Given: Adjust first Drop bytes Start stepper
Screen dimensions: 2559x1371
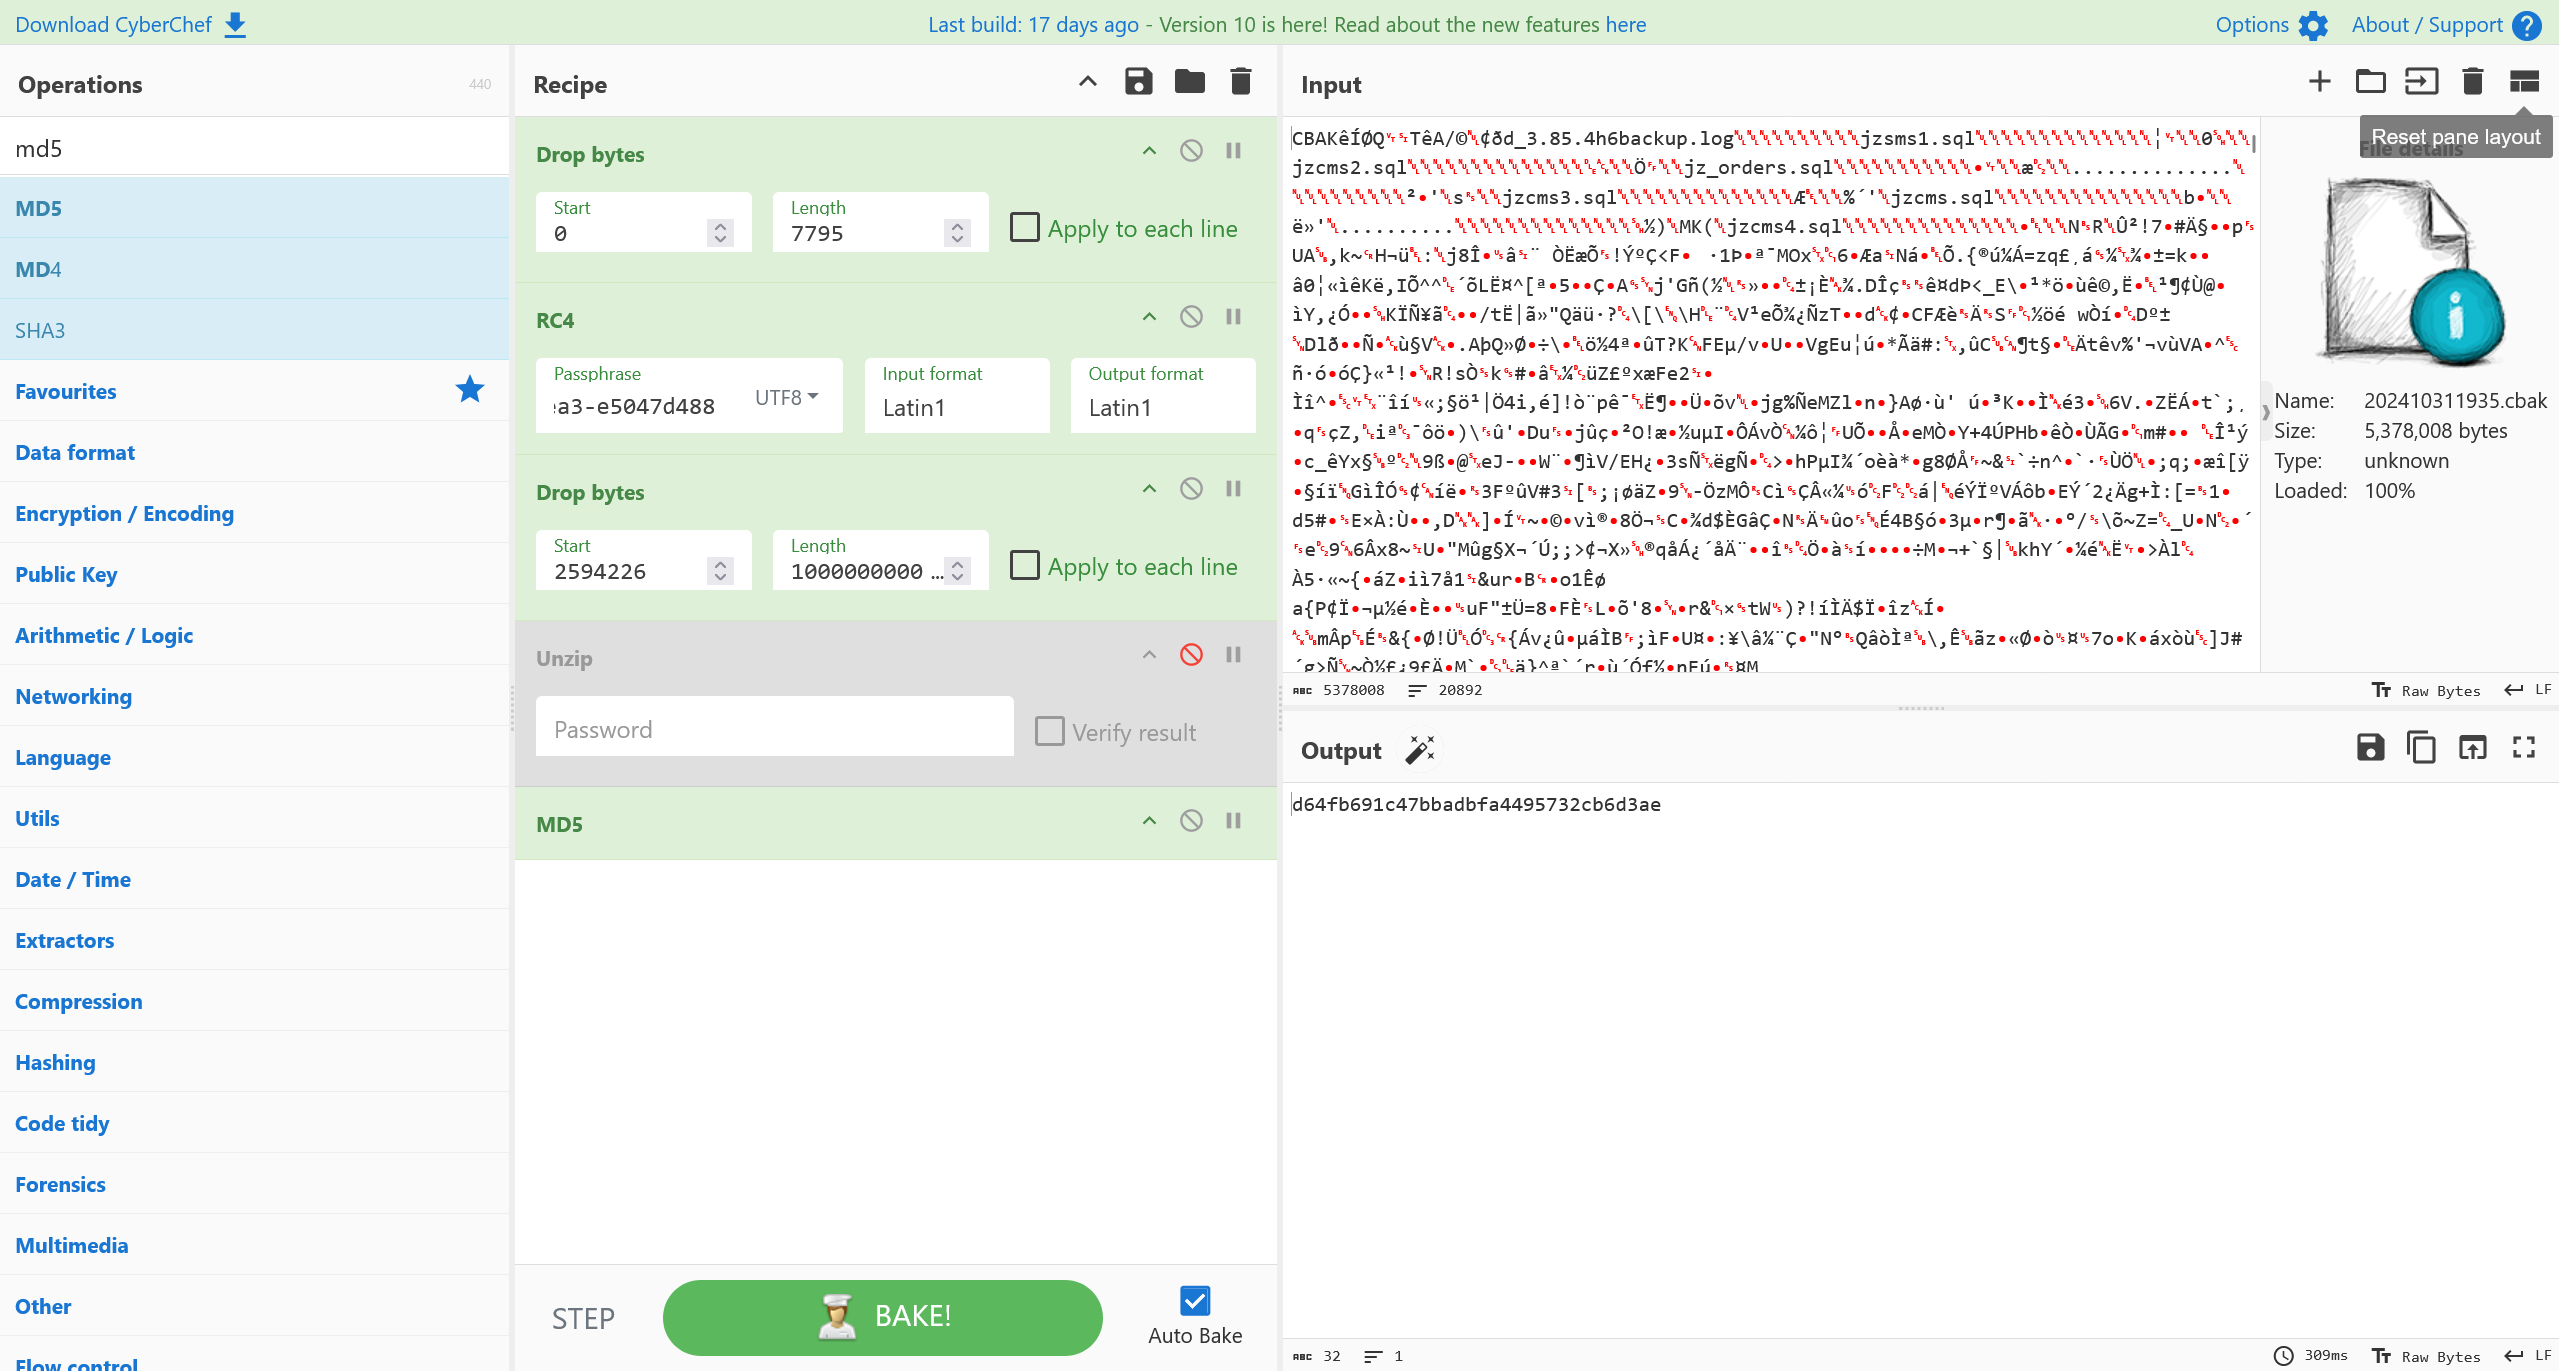Looking at the screenshot, I should click(720, 233).
